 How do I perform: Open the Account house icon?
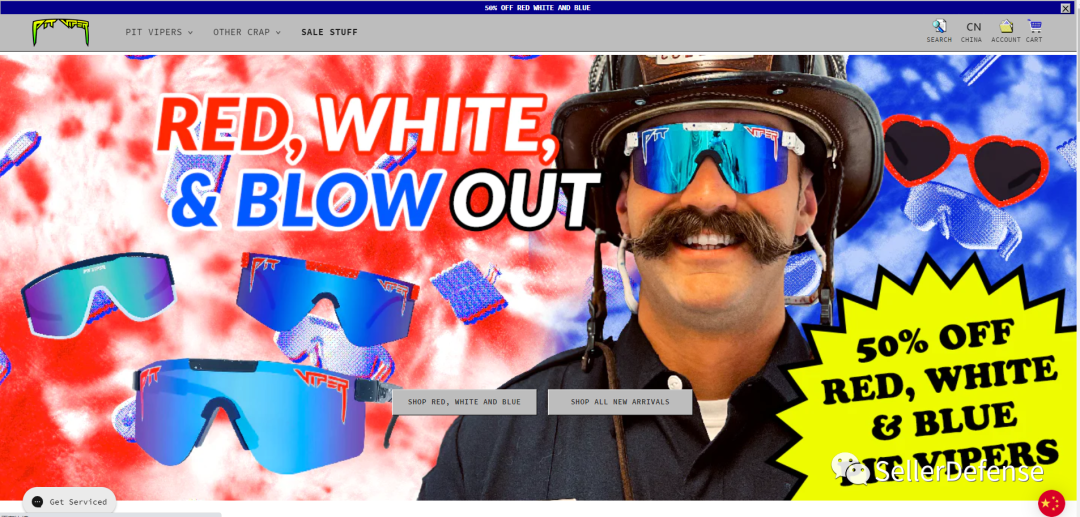click(x=1006, y=31)
